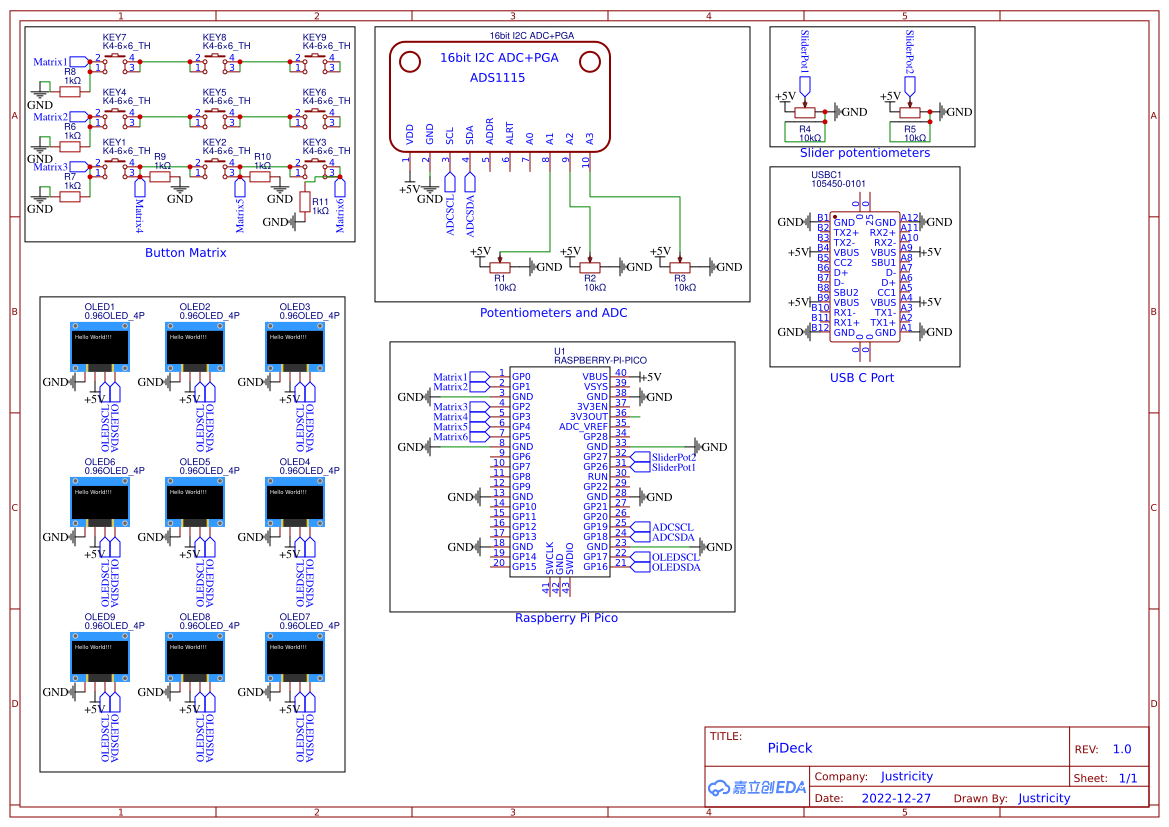The image size is (1169, 827).
Task: Click the "USB C Port" section label
Action: click(861, 378)
